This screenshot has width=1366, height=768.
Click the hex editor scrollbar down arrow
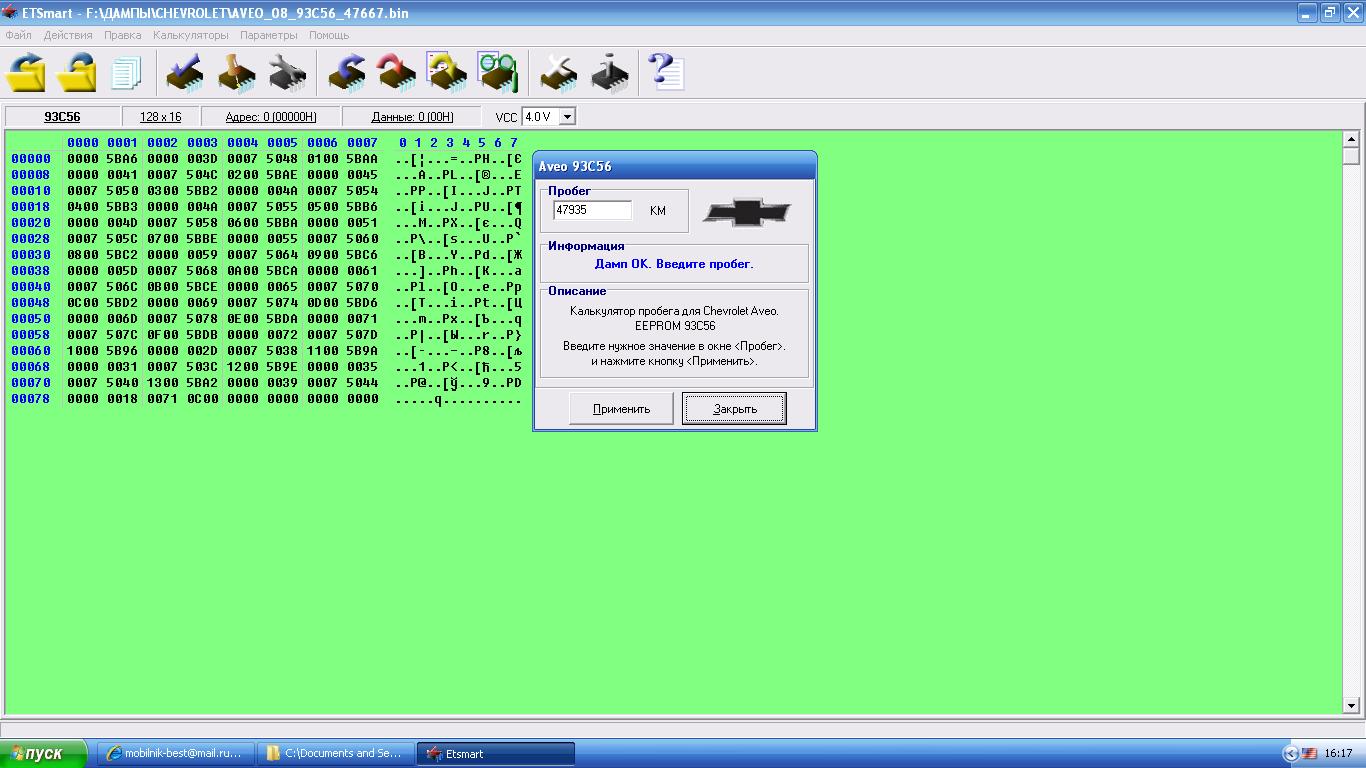coord(1351,705)
